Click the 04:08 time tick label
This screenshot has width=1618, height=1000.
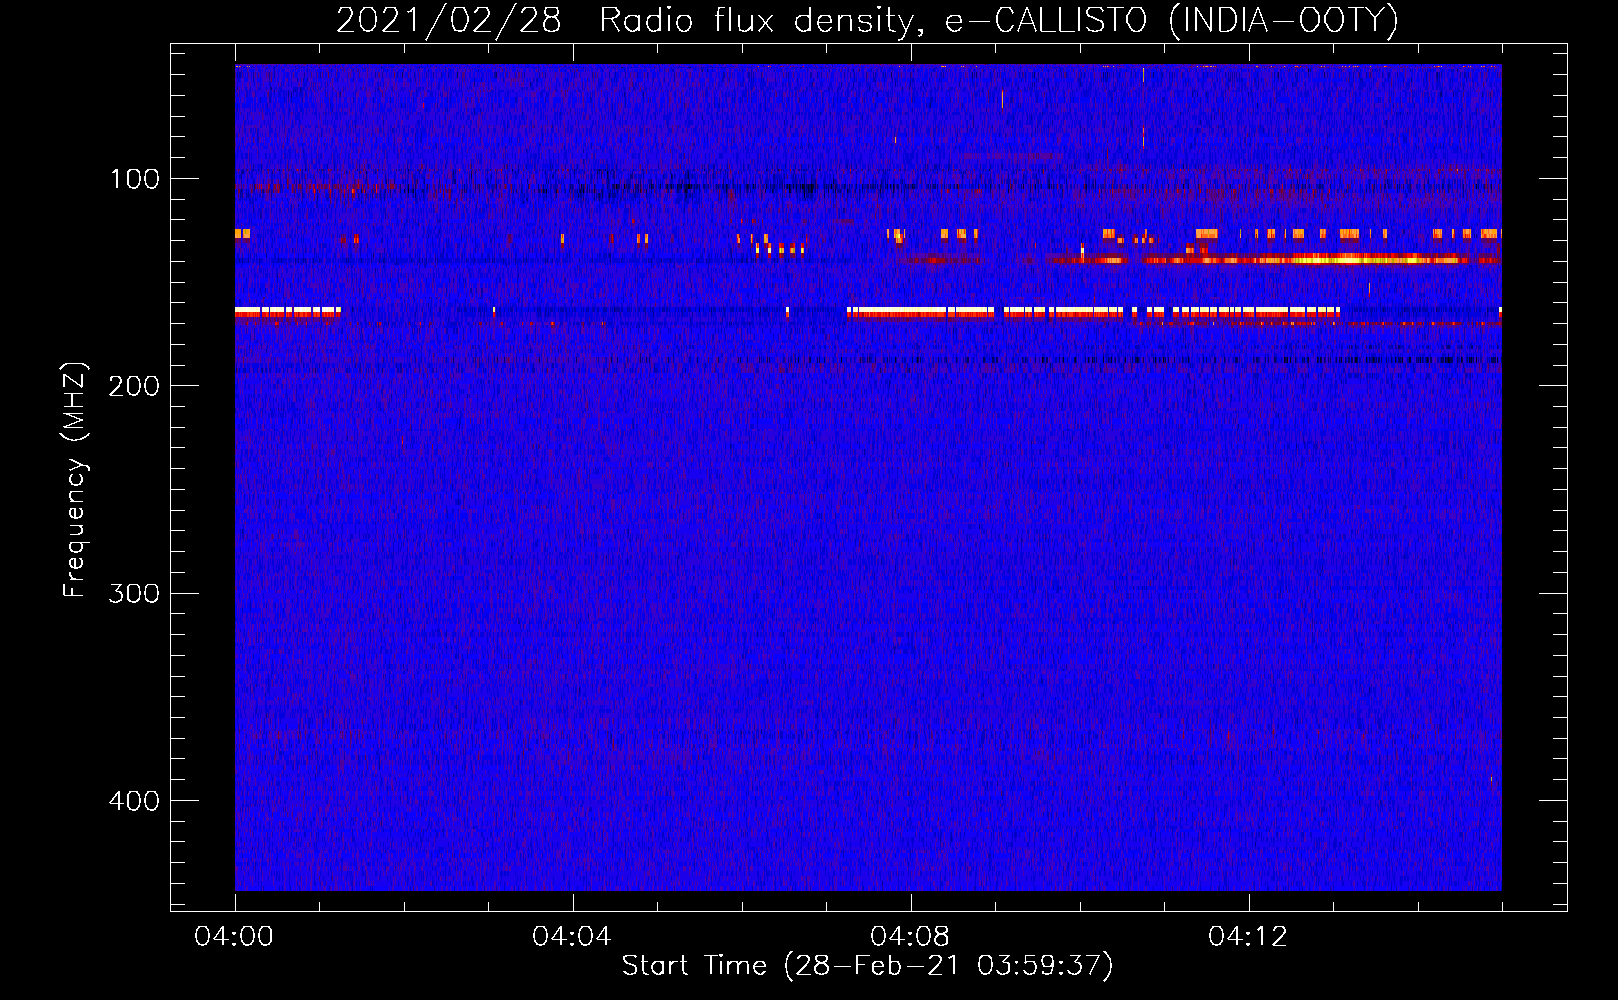(910, 937)
